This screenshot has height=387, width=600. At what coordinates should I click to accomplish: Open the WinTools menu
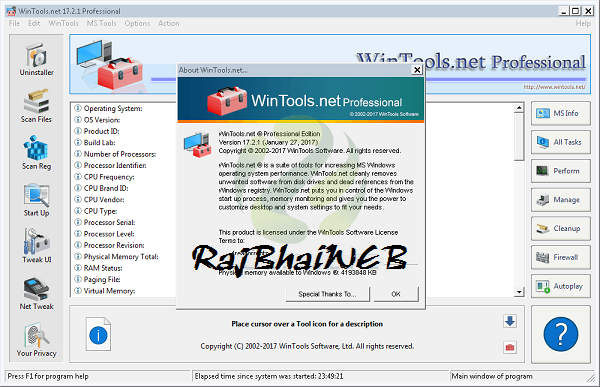63,23
